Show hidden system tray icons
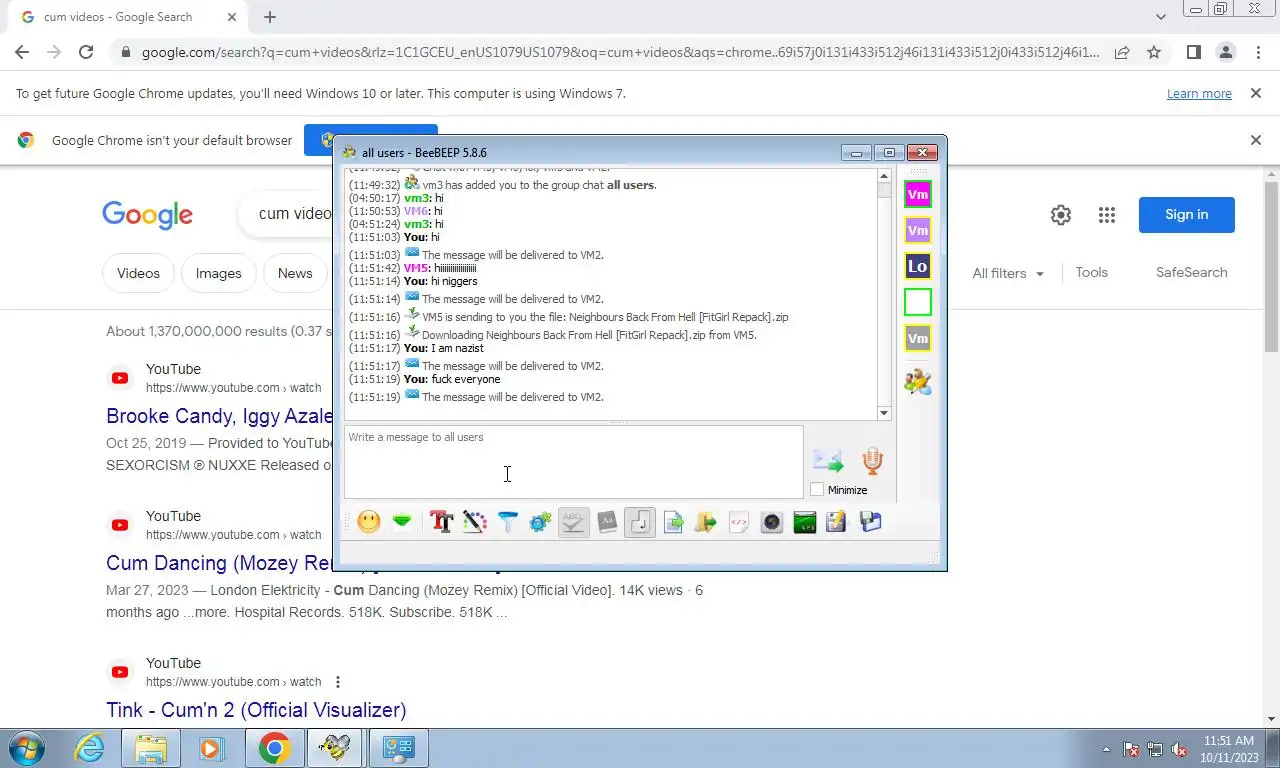Screen dimensions: 1280x768 [1106, 749]
